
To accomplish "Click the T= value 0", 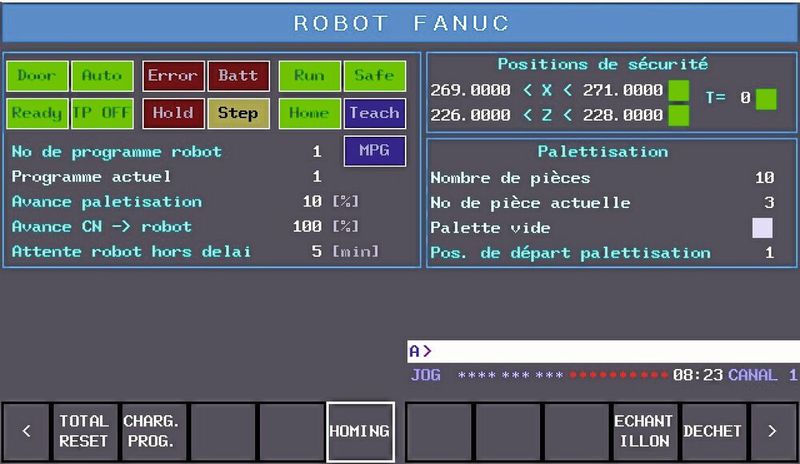I will pos(745,97).
